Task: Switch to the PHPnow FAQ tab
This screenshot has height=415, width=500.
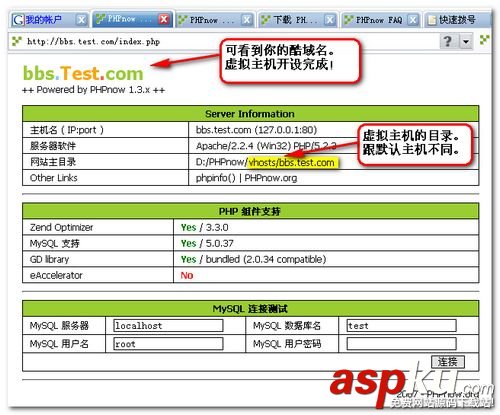Action: click(379, 20)
